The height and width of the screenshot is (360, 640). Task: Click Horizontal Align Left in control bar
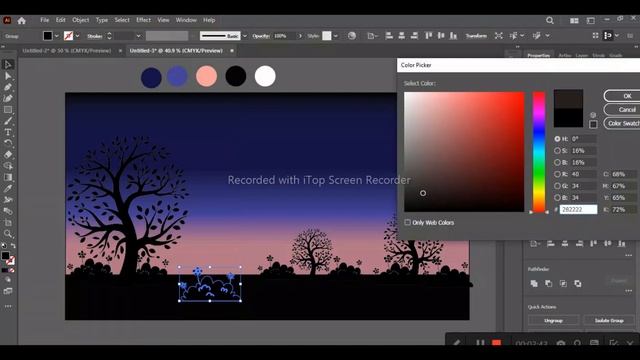[389, 36]
